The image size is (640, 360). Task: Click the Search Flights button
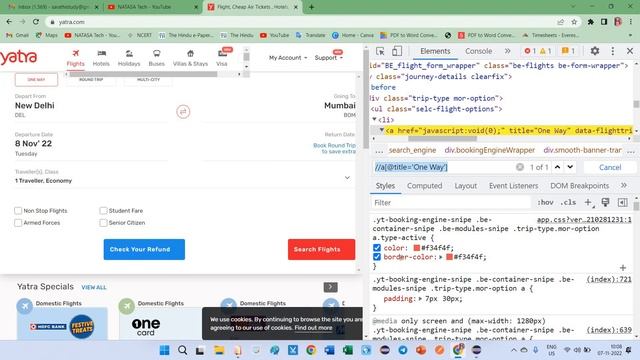click(321, 249)
